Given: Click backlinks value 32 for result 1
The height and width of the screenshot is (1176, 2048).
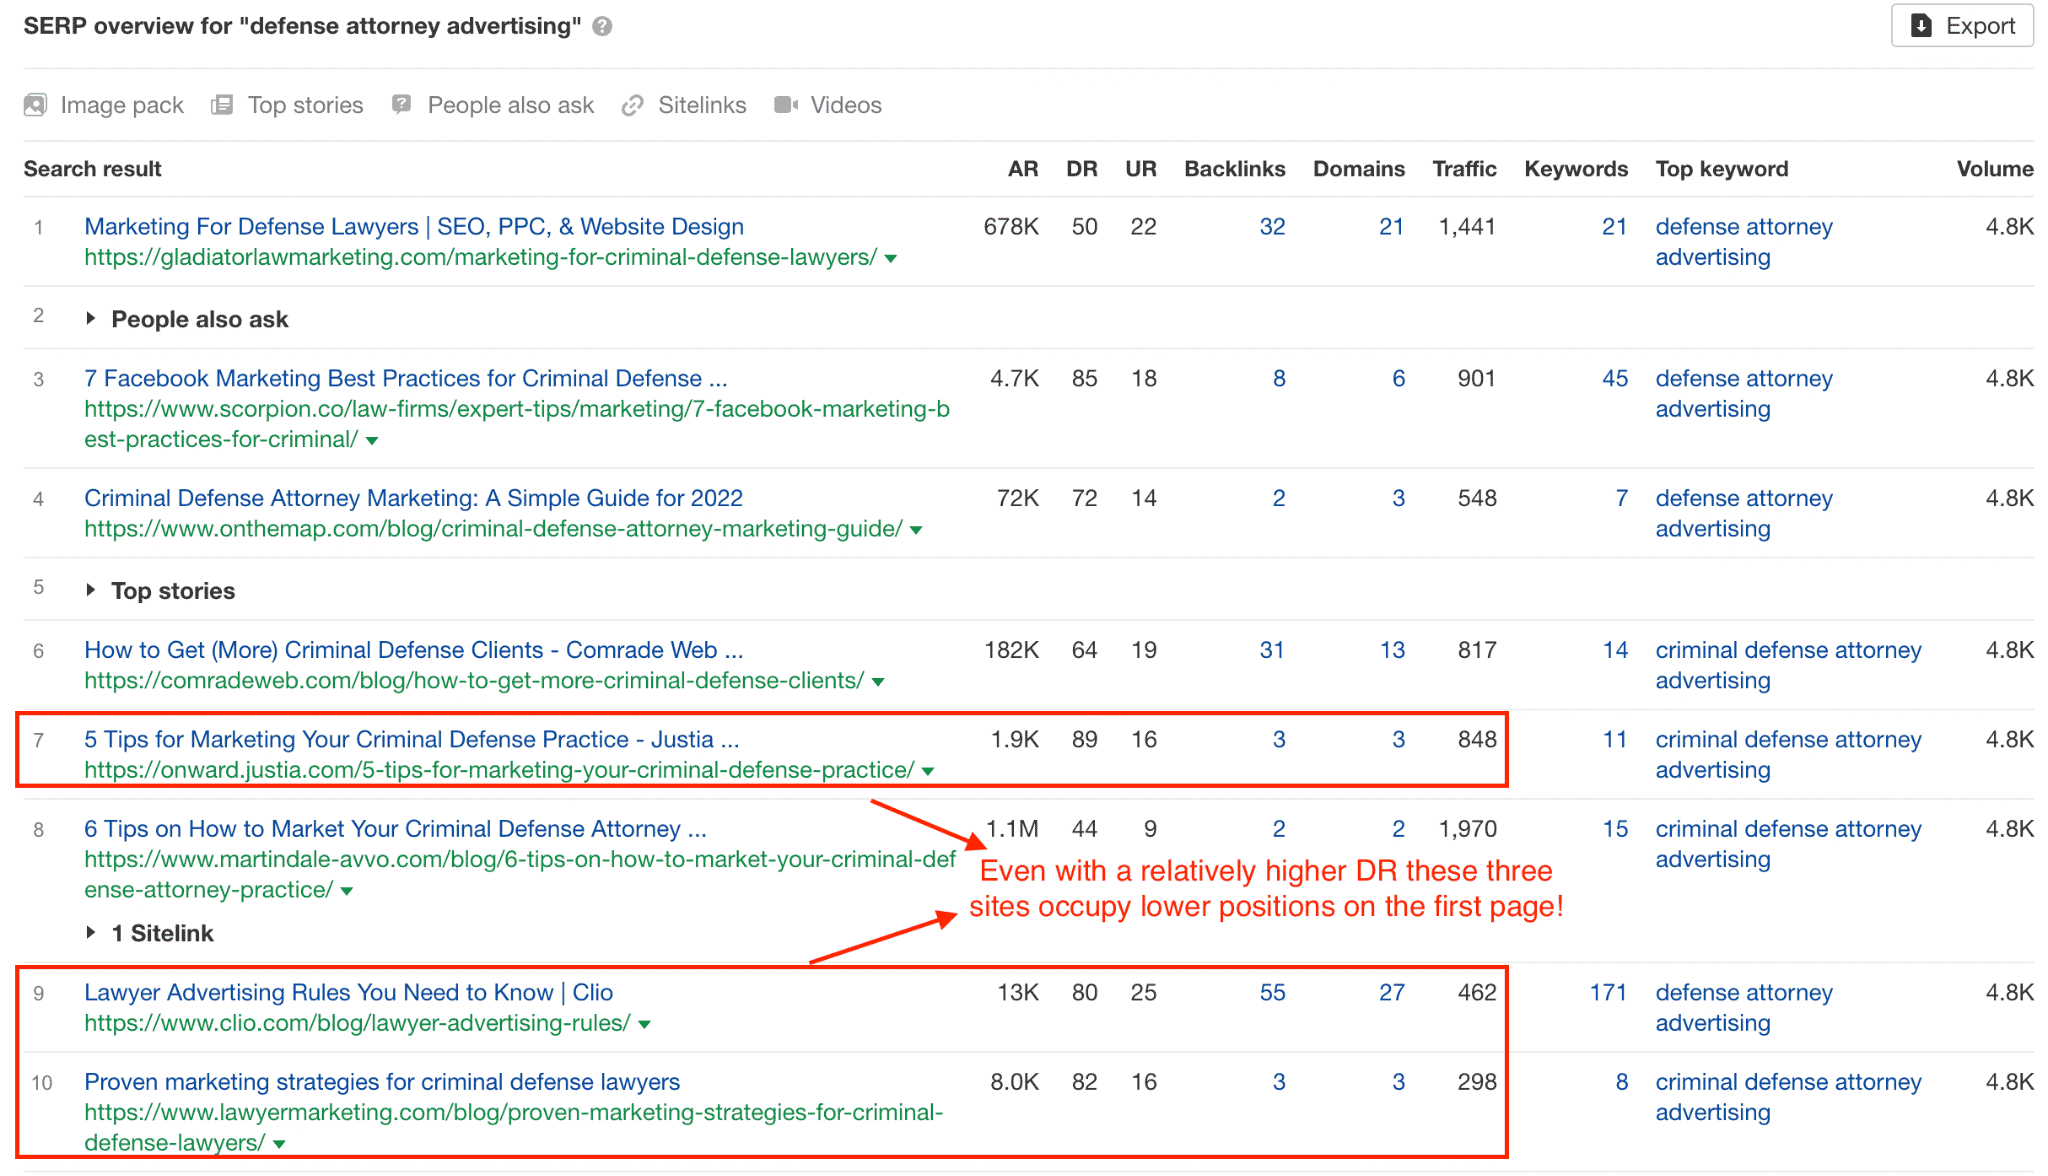Looking at the screenshot, I should pyautogui.click(x=1272, y=227).
